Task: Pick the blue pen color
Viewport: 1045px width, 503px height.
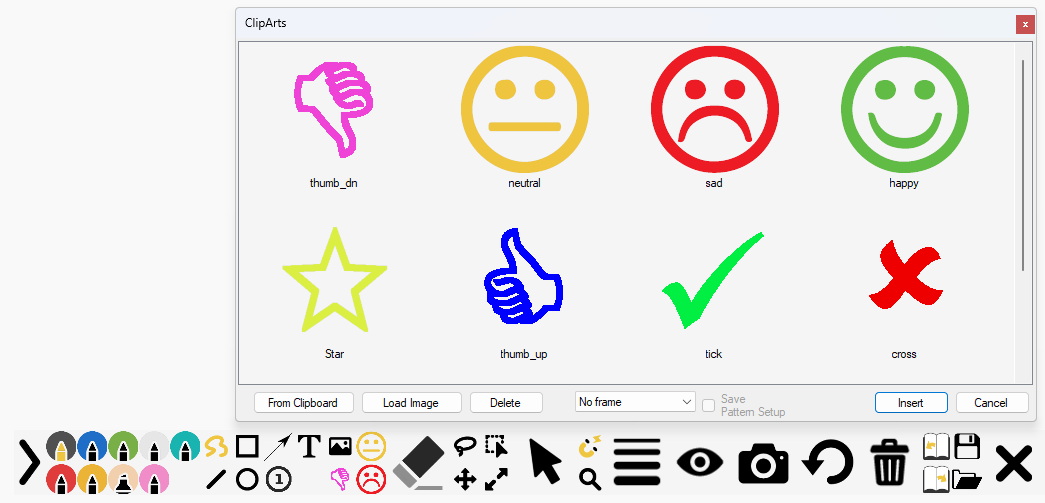Action: pyautogui.click(x=92, y=446)
